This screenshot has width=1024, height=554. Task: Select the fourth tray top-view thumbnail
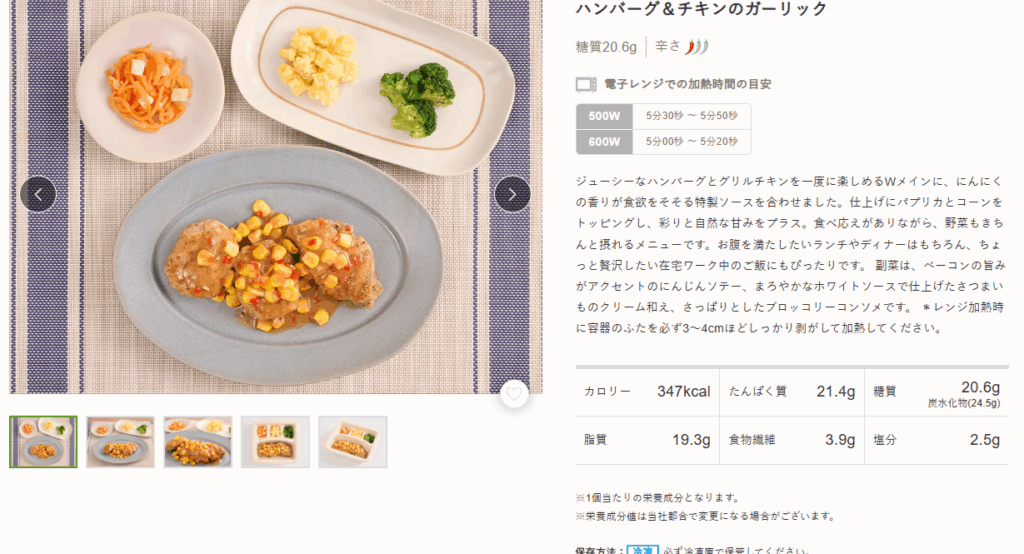275,442
